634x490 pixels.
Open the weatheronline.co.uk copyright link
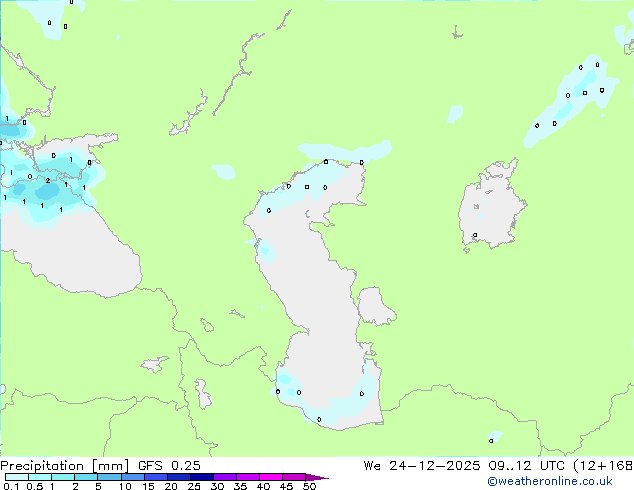(549, 481)
